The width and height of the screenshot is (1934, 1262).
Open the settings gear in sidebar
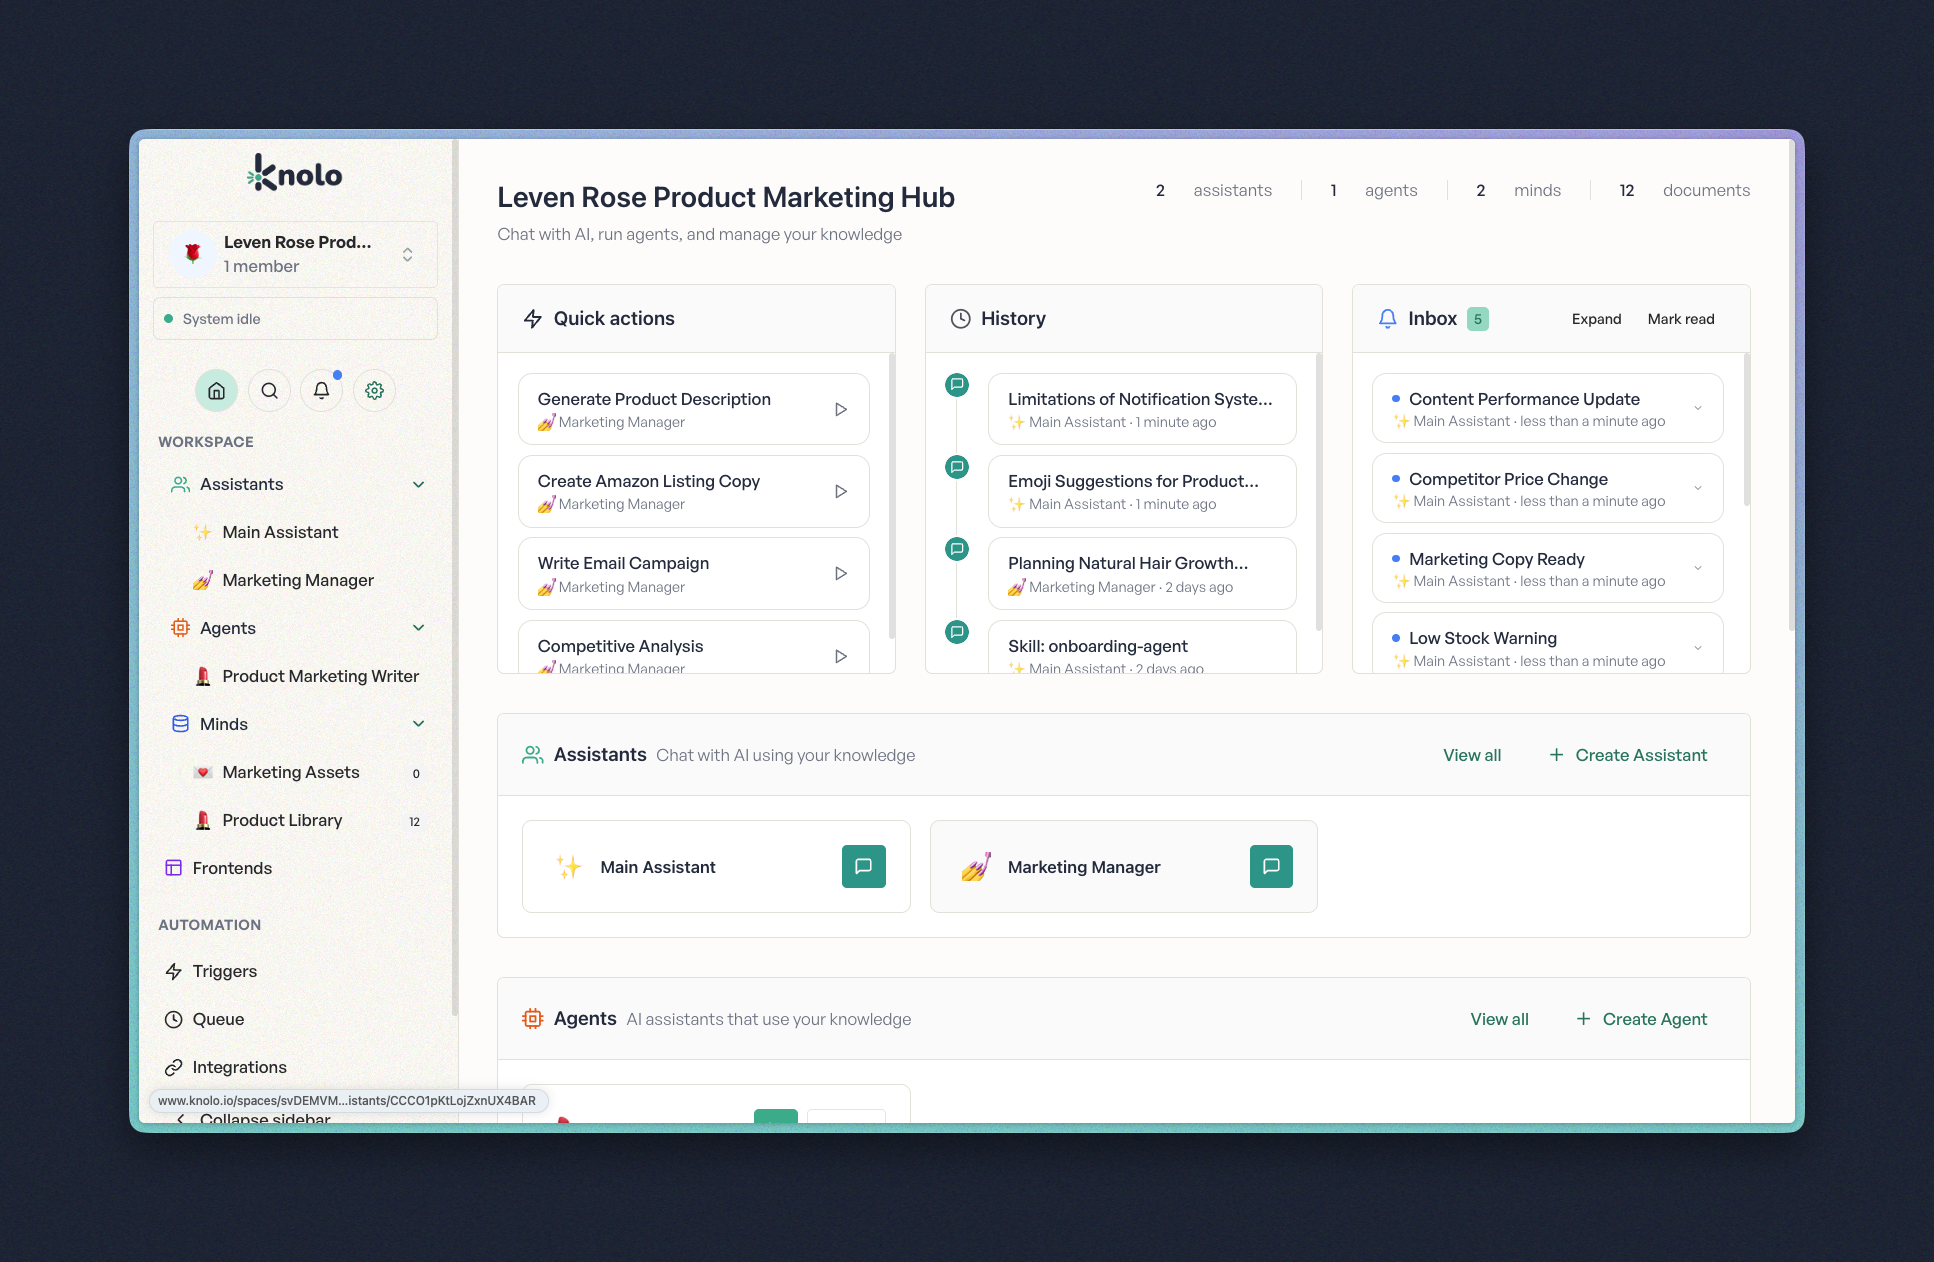(x=374, y=391)
